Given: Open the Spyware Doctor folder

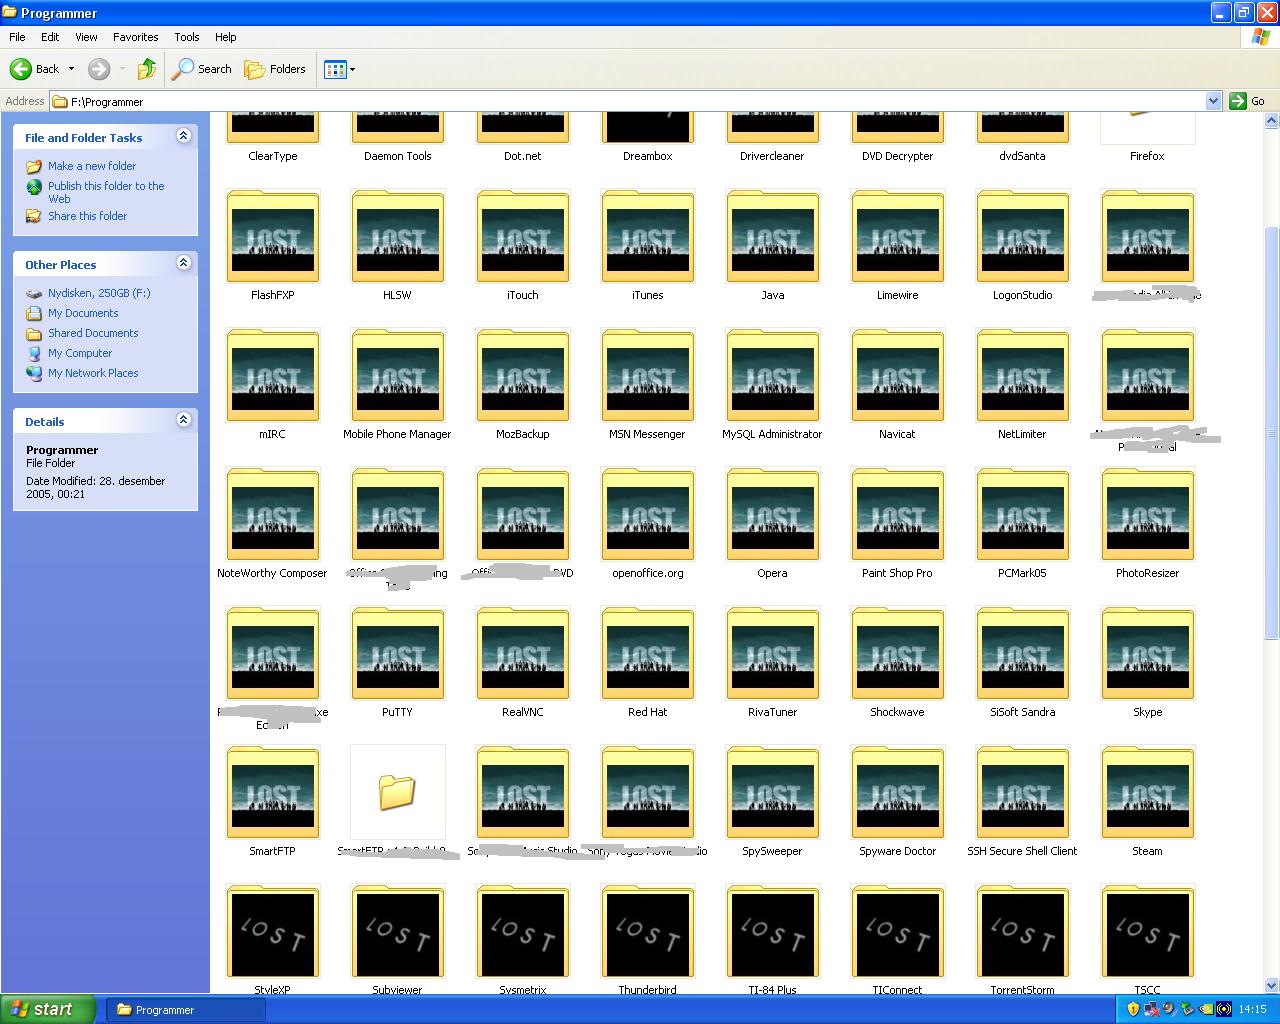Looking at the screenshot, I should tap(897, 792).
